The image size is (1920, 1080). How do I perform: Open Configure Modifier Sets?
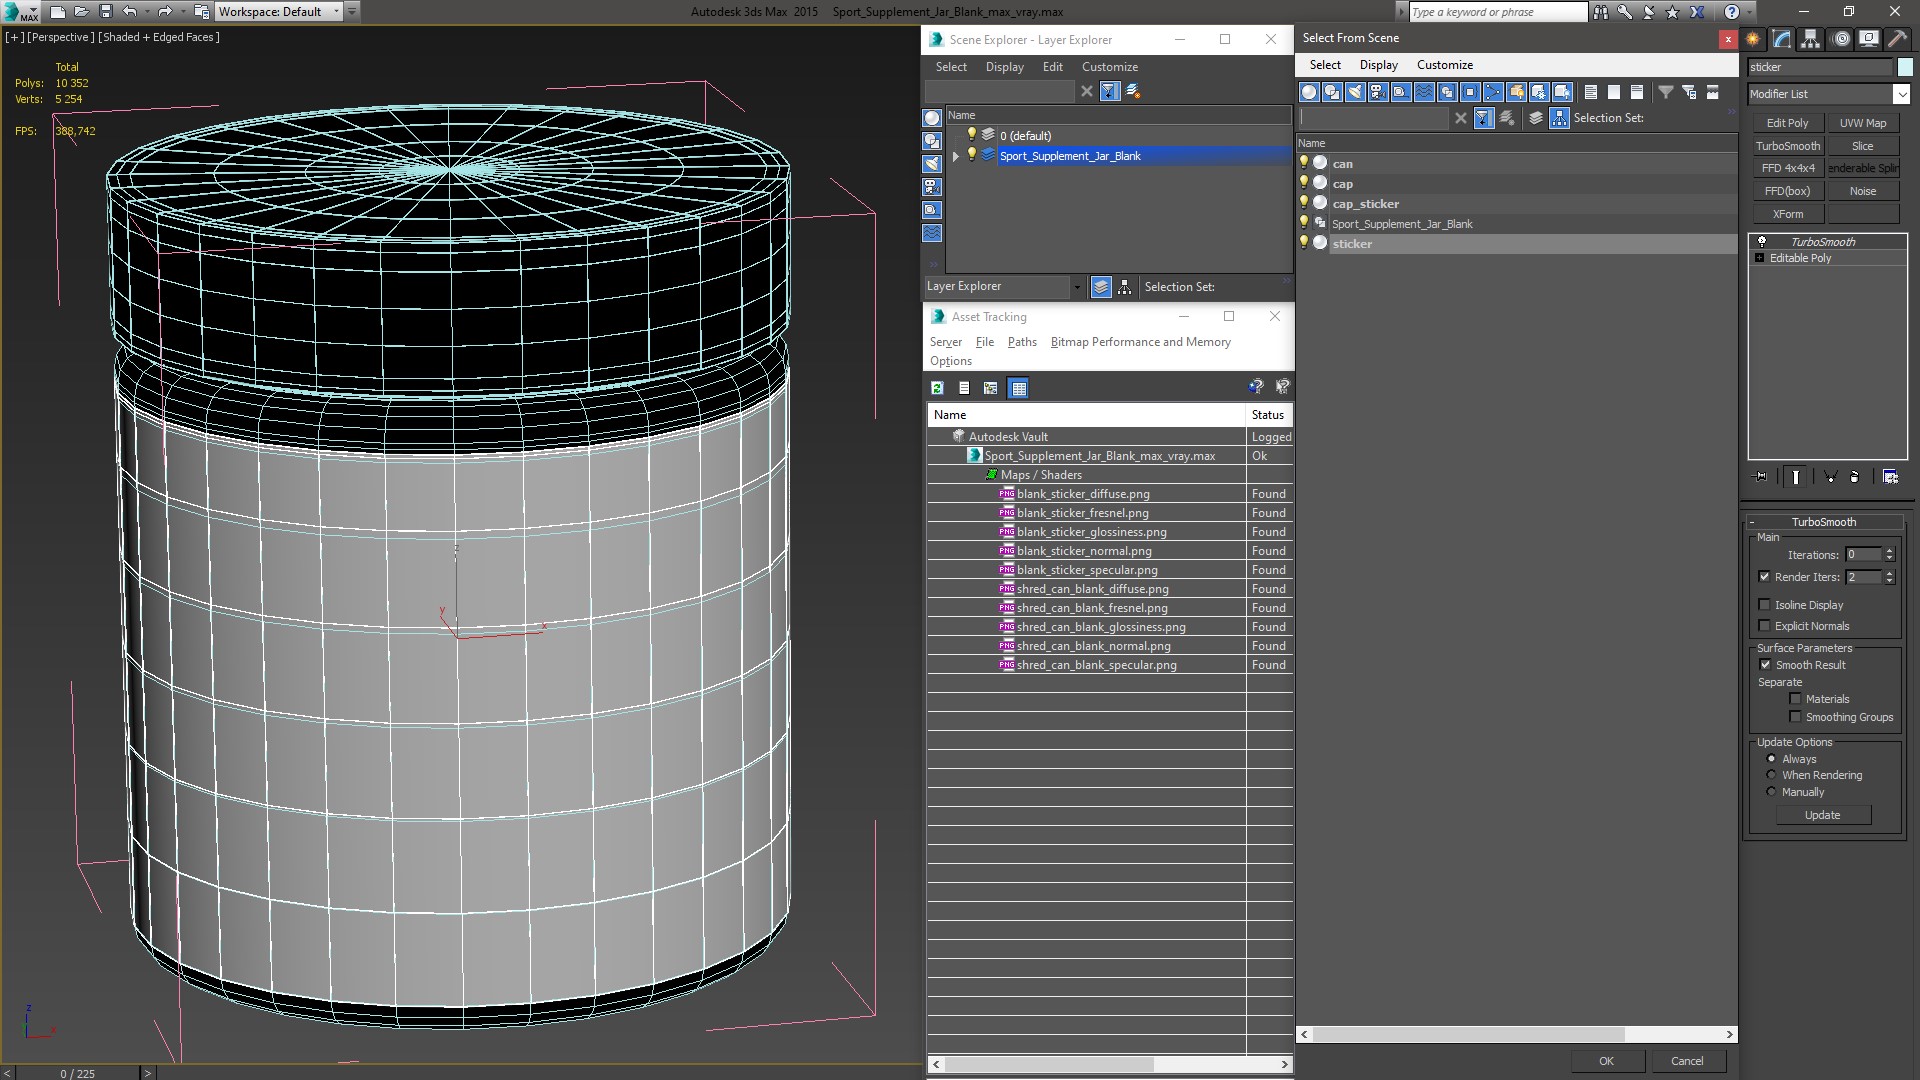click(1890, 477)
